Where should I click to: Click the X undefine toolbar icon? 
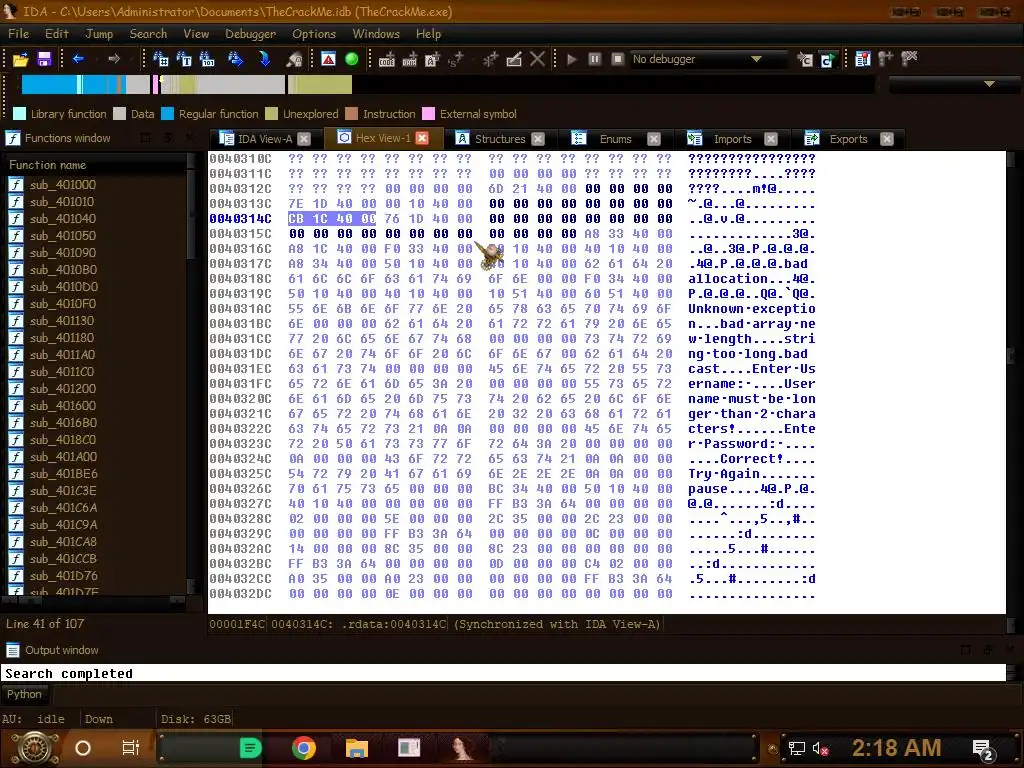click(537, 59)
